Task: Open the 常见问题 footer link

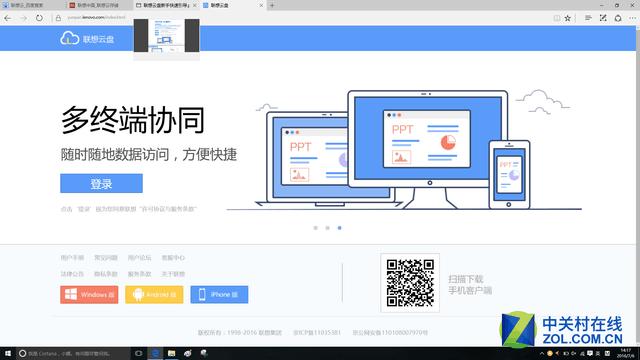Action: pyautogui.click(x=106, y=258)
